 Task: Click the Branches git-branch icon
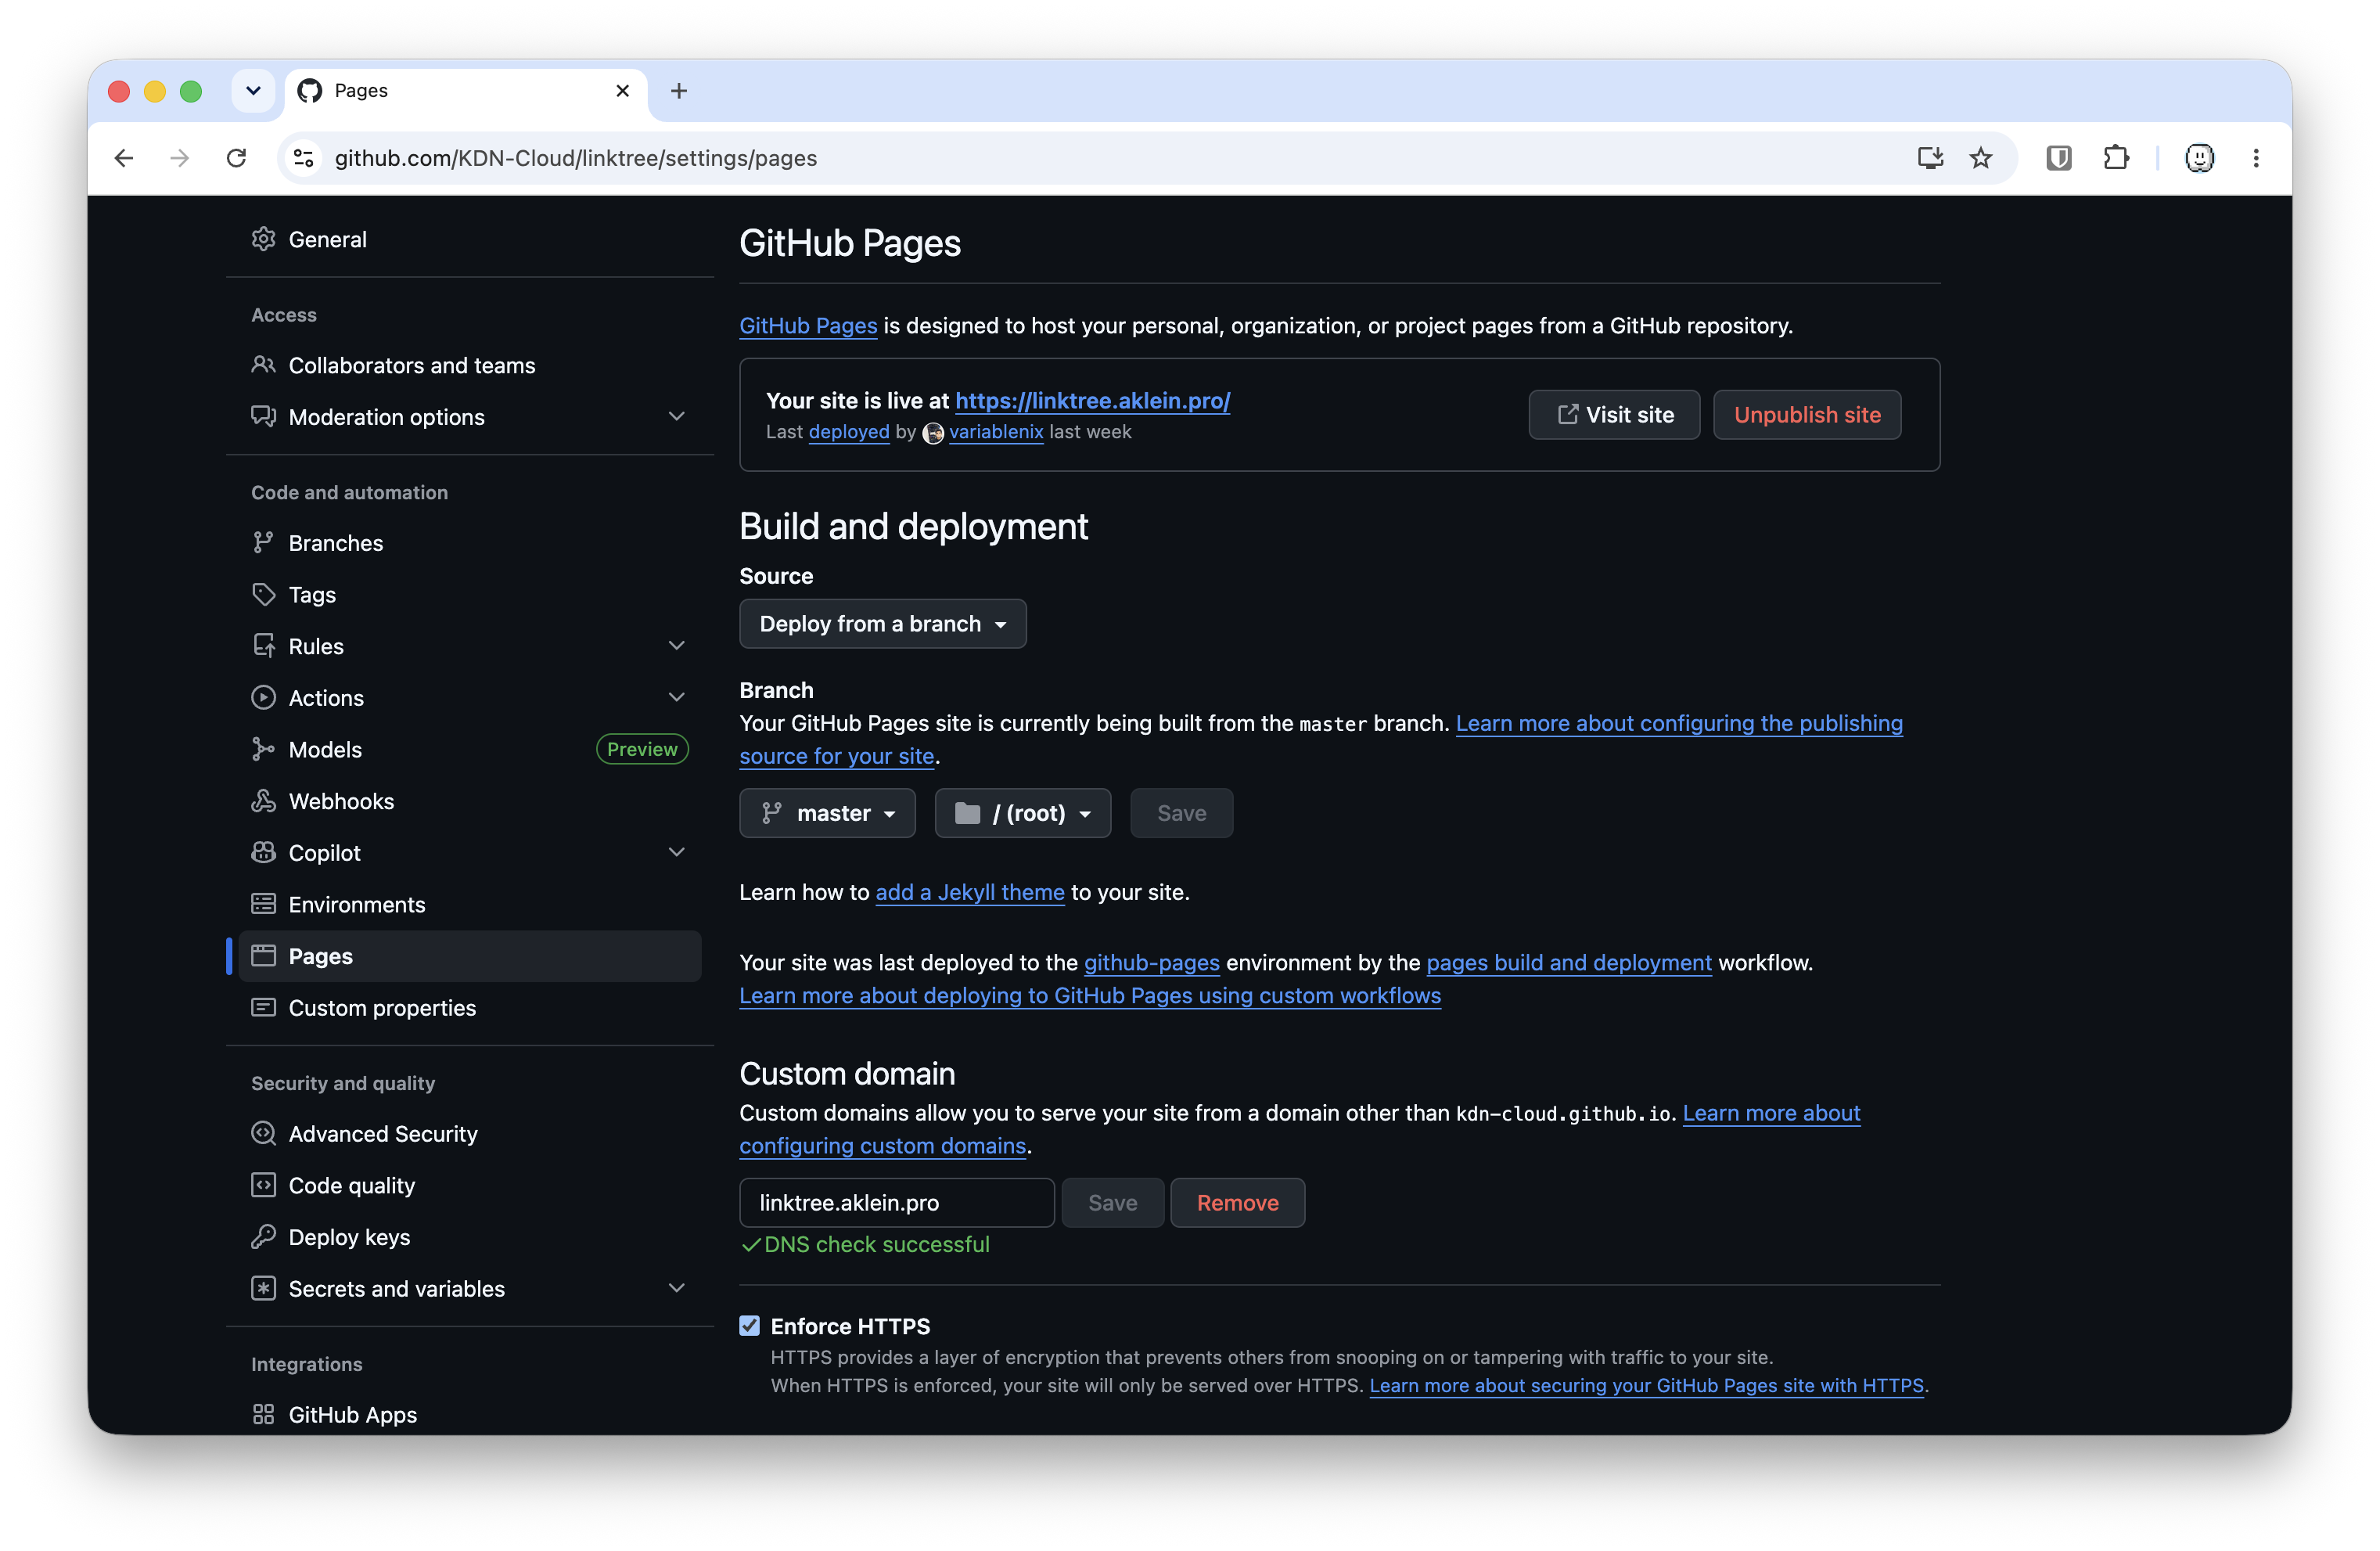[x=263, y=542]
